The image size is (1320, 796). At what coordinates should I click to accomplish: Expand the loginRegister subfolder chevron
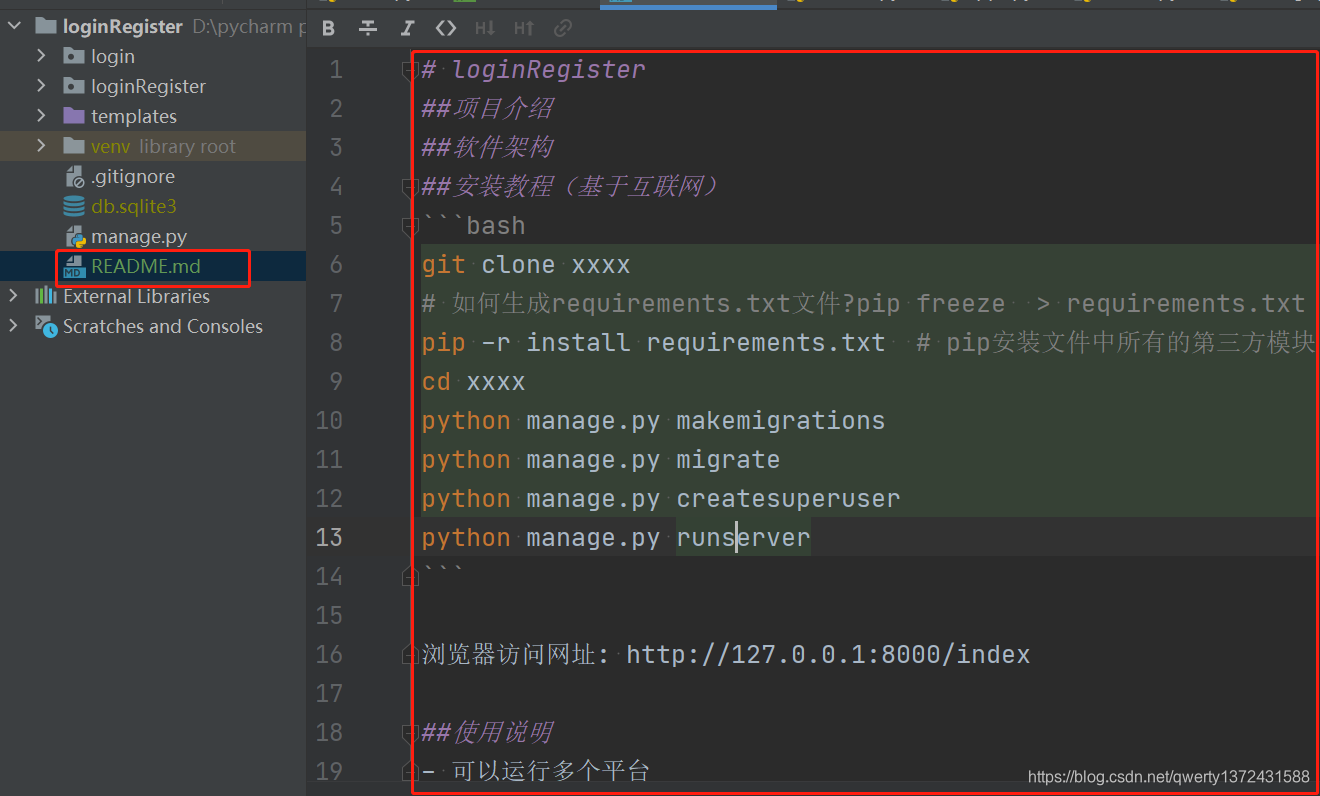pyautogui.click(x=41, y=86)
